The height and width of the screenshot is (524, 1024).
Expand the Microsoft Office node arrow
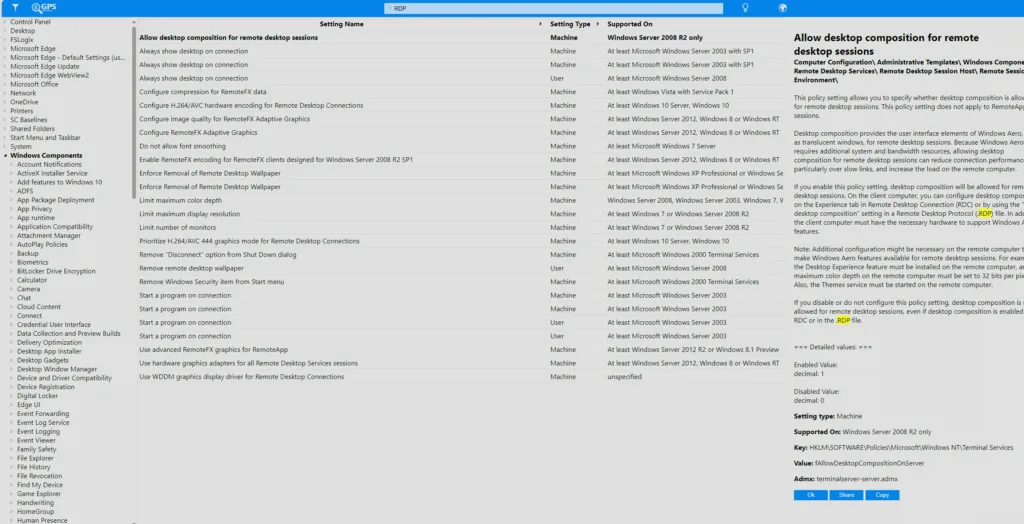[5, 84]
